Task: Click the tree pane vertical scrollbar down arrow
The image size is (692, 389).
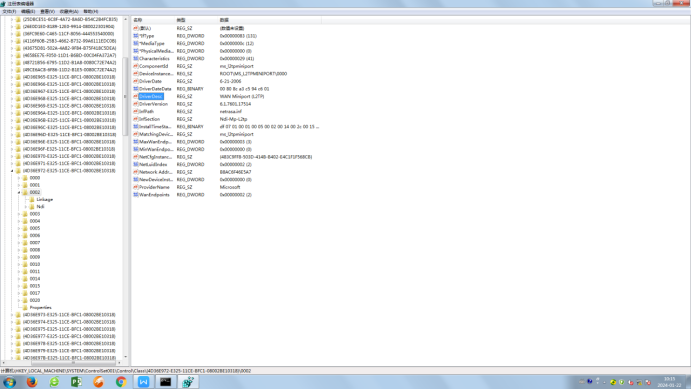Action: click(x=125, y=357)
